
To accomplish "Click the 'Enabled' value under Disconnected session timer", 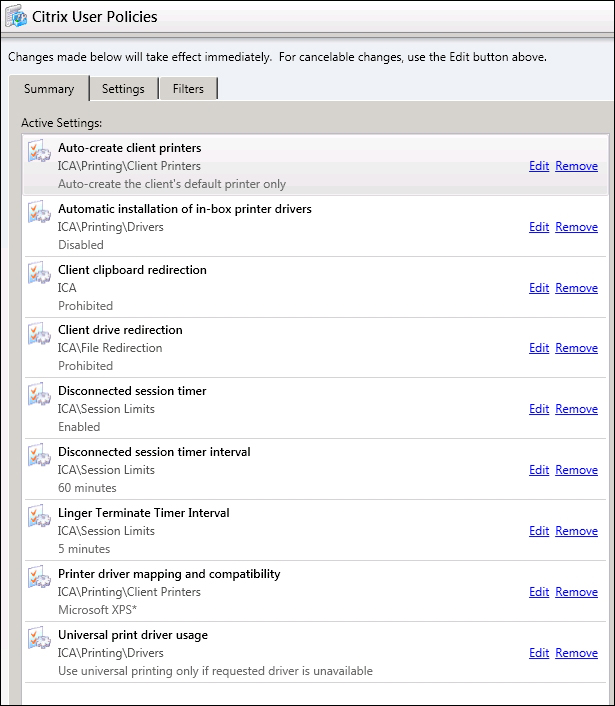I will [x=79, y=427].
